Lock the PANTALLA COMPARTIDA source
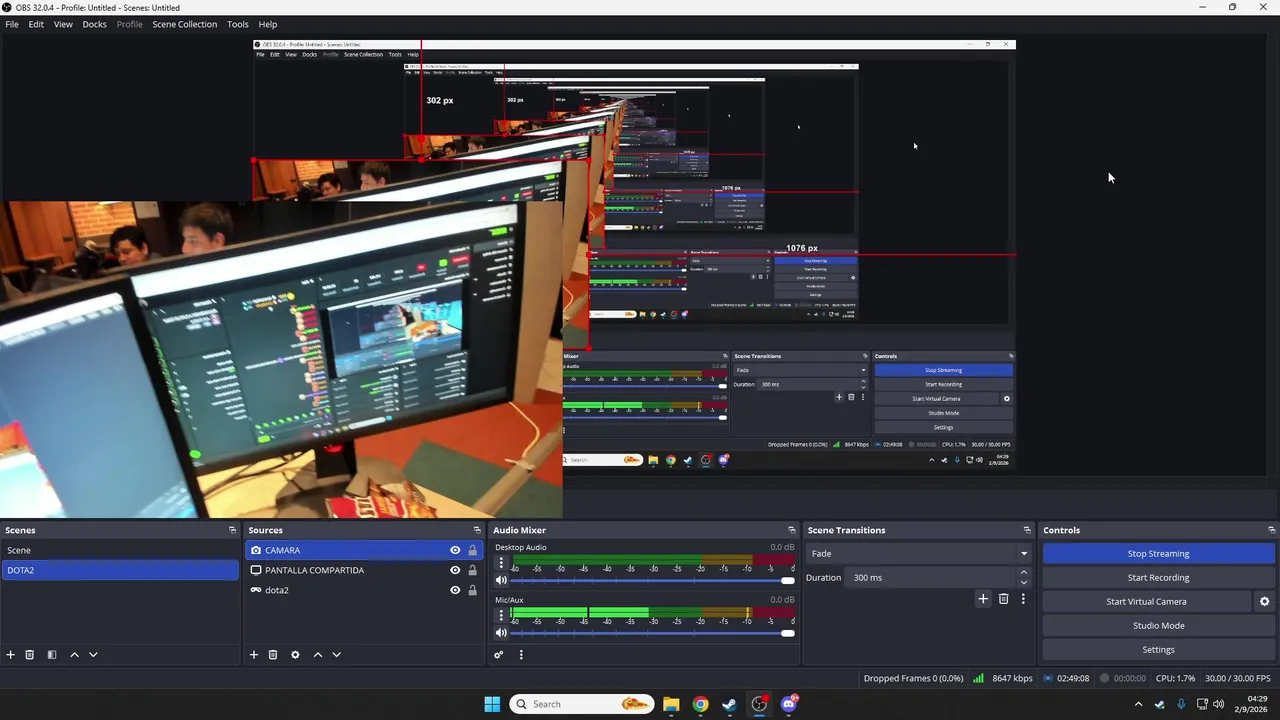Viewport: 1280px width, 720px height. tap(472, 570)
